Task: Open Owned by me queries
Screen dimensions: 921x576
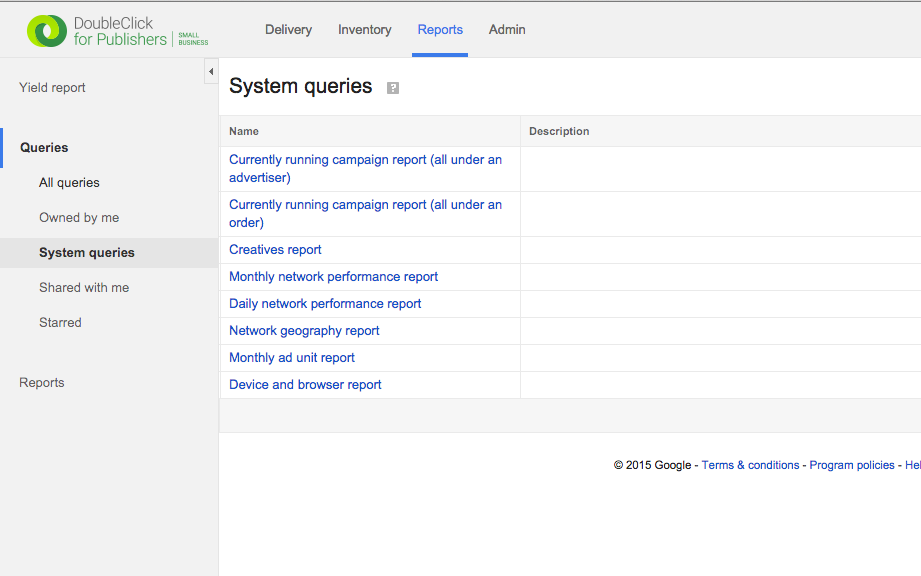Action: [x=79, y=218]
